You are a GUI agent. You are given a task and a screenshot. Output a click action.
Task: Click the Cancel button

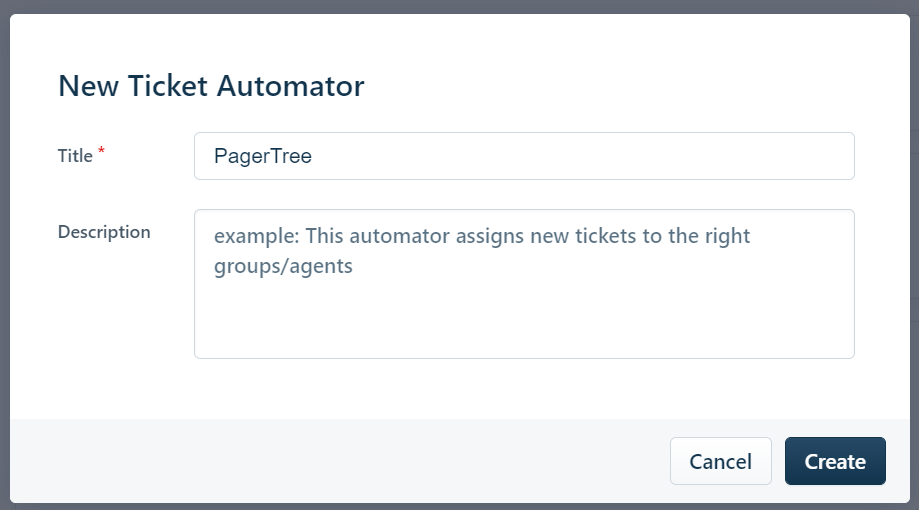[720, 461]
